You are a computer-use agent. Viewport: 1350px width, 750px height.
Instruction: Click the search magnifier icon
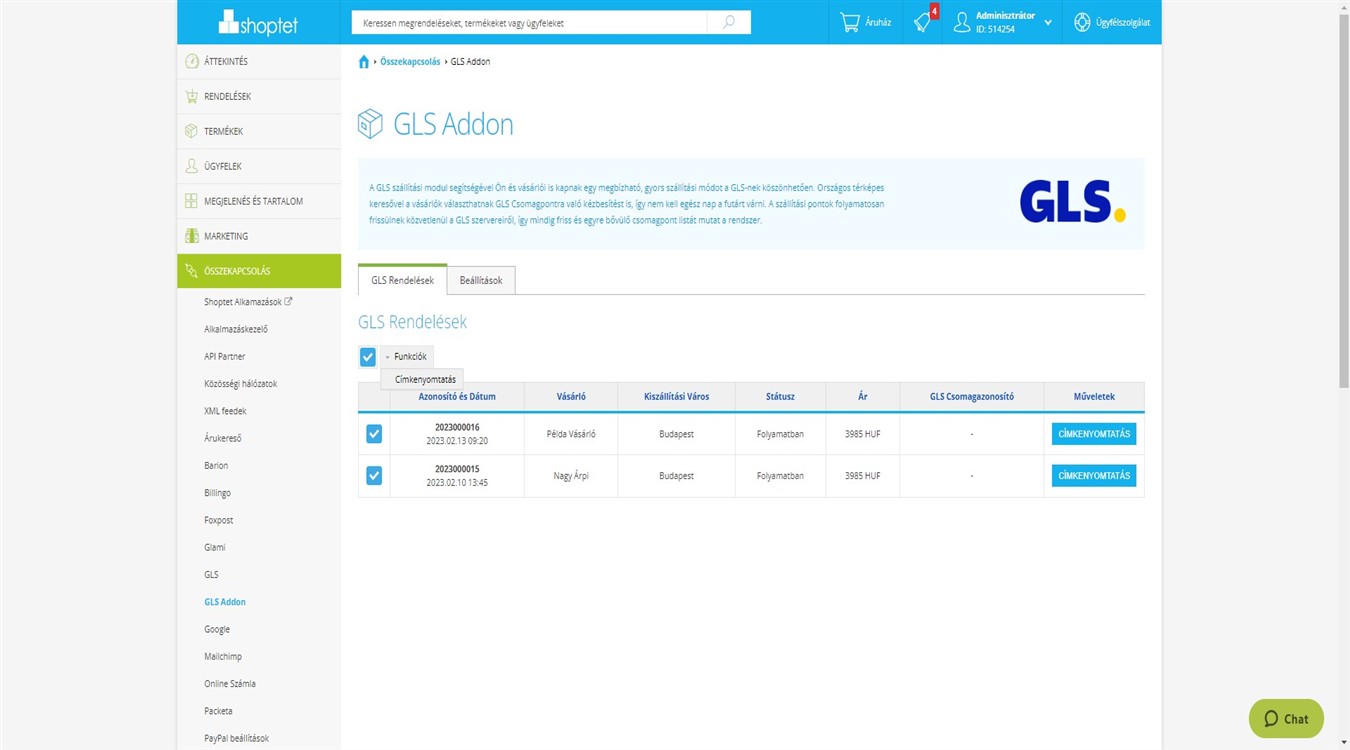(729, 22)
